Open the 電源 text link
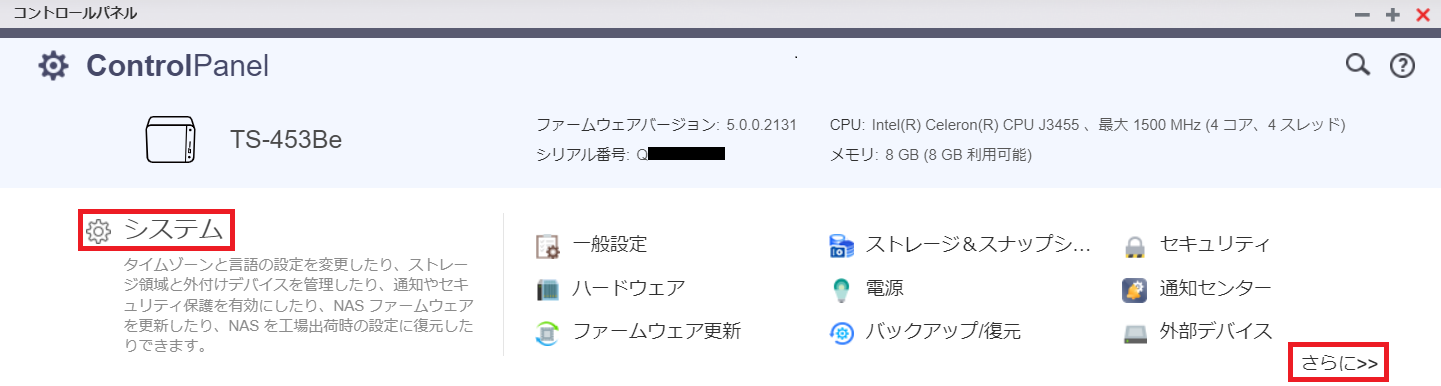Viewport: 1441px width, 386px height. click(884, 290)
